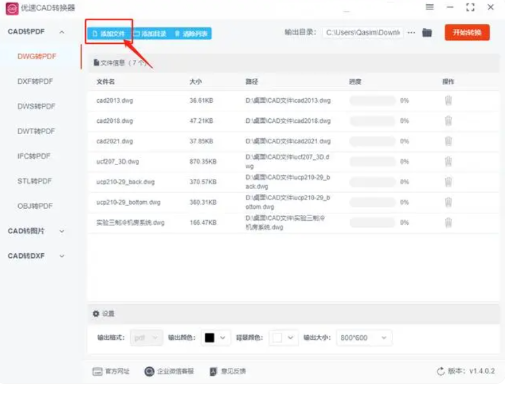The height and width of the screenshot is (405, 507).
Task: Collapse the CAD转PDF sidebar section
Action: (62, 32)
